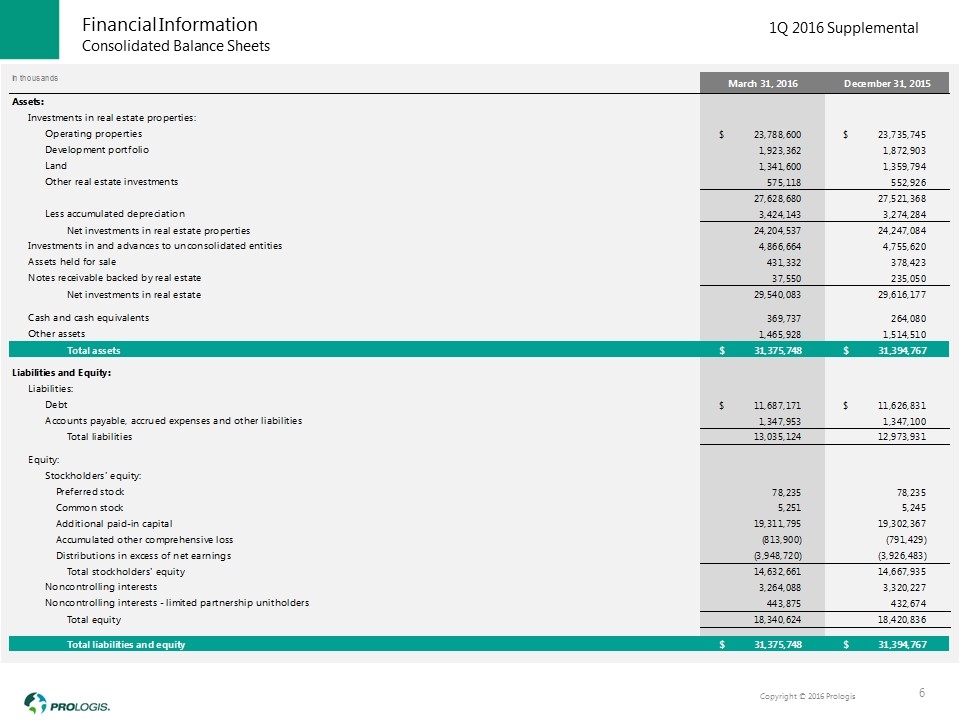
Task: Select the Liabilities and Equity section heading
Action: point(61,373)
